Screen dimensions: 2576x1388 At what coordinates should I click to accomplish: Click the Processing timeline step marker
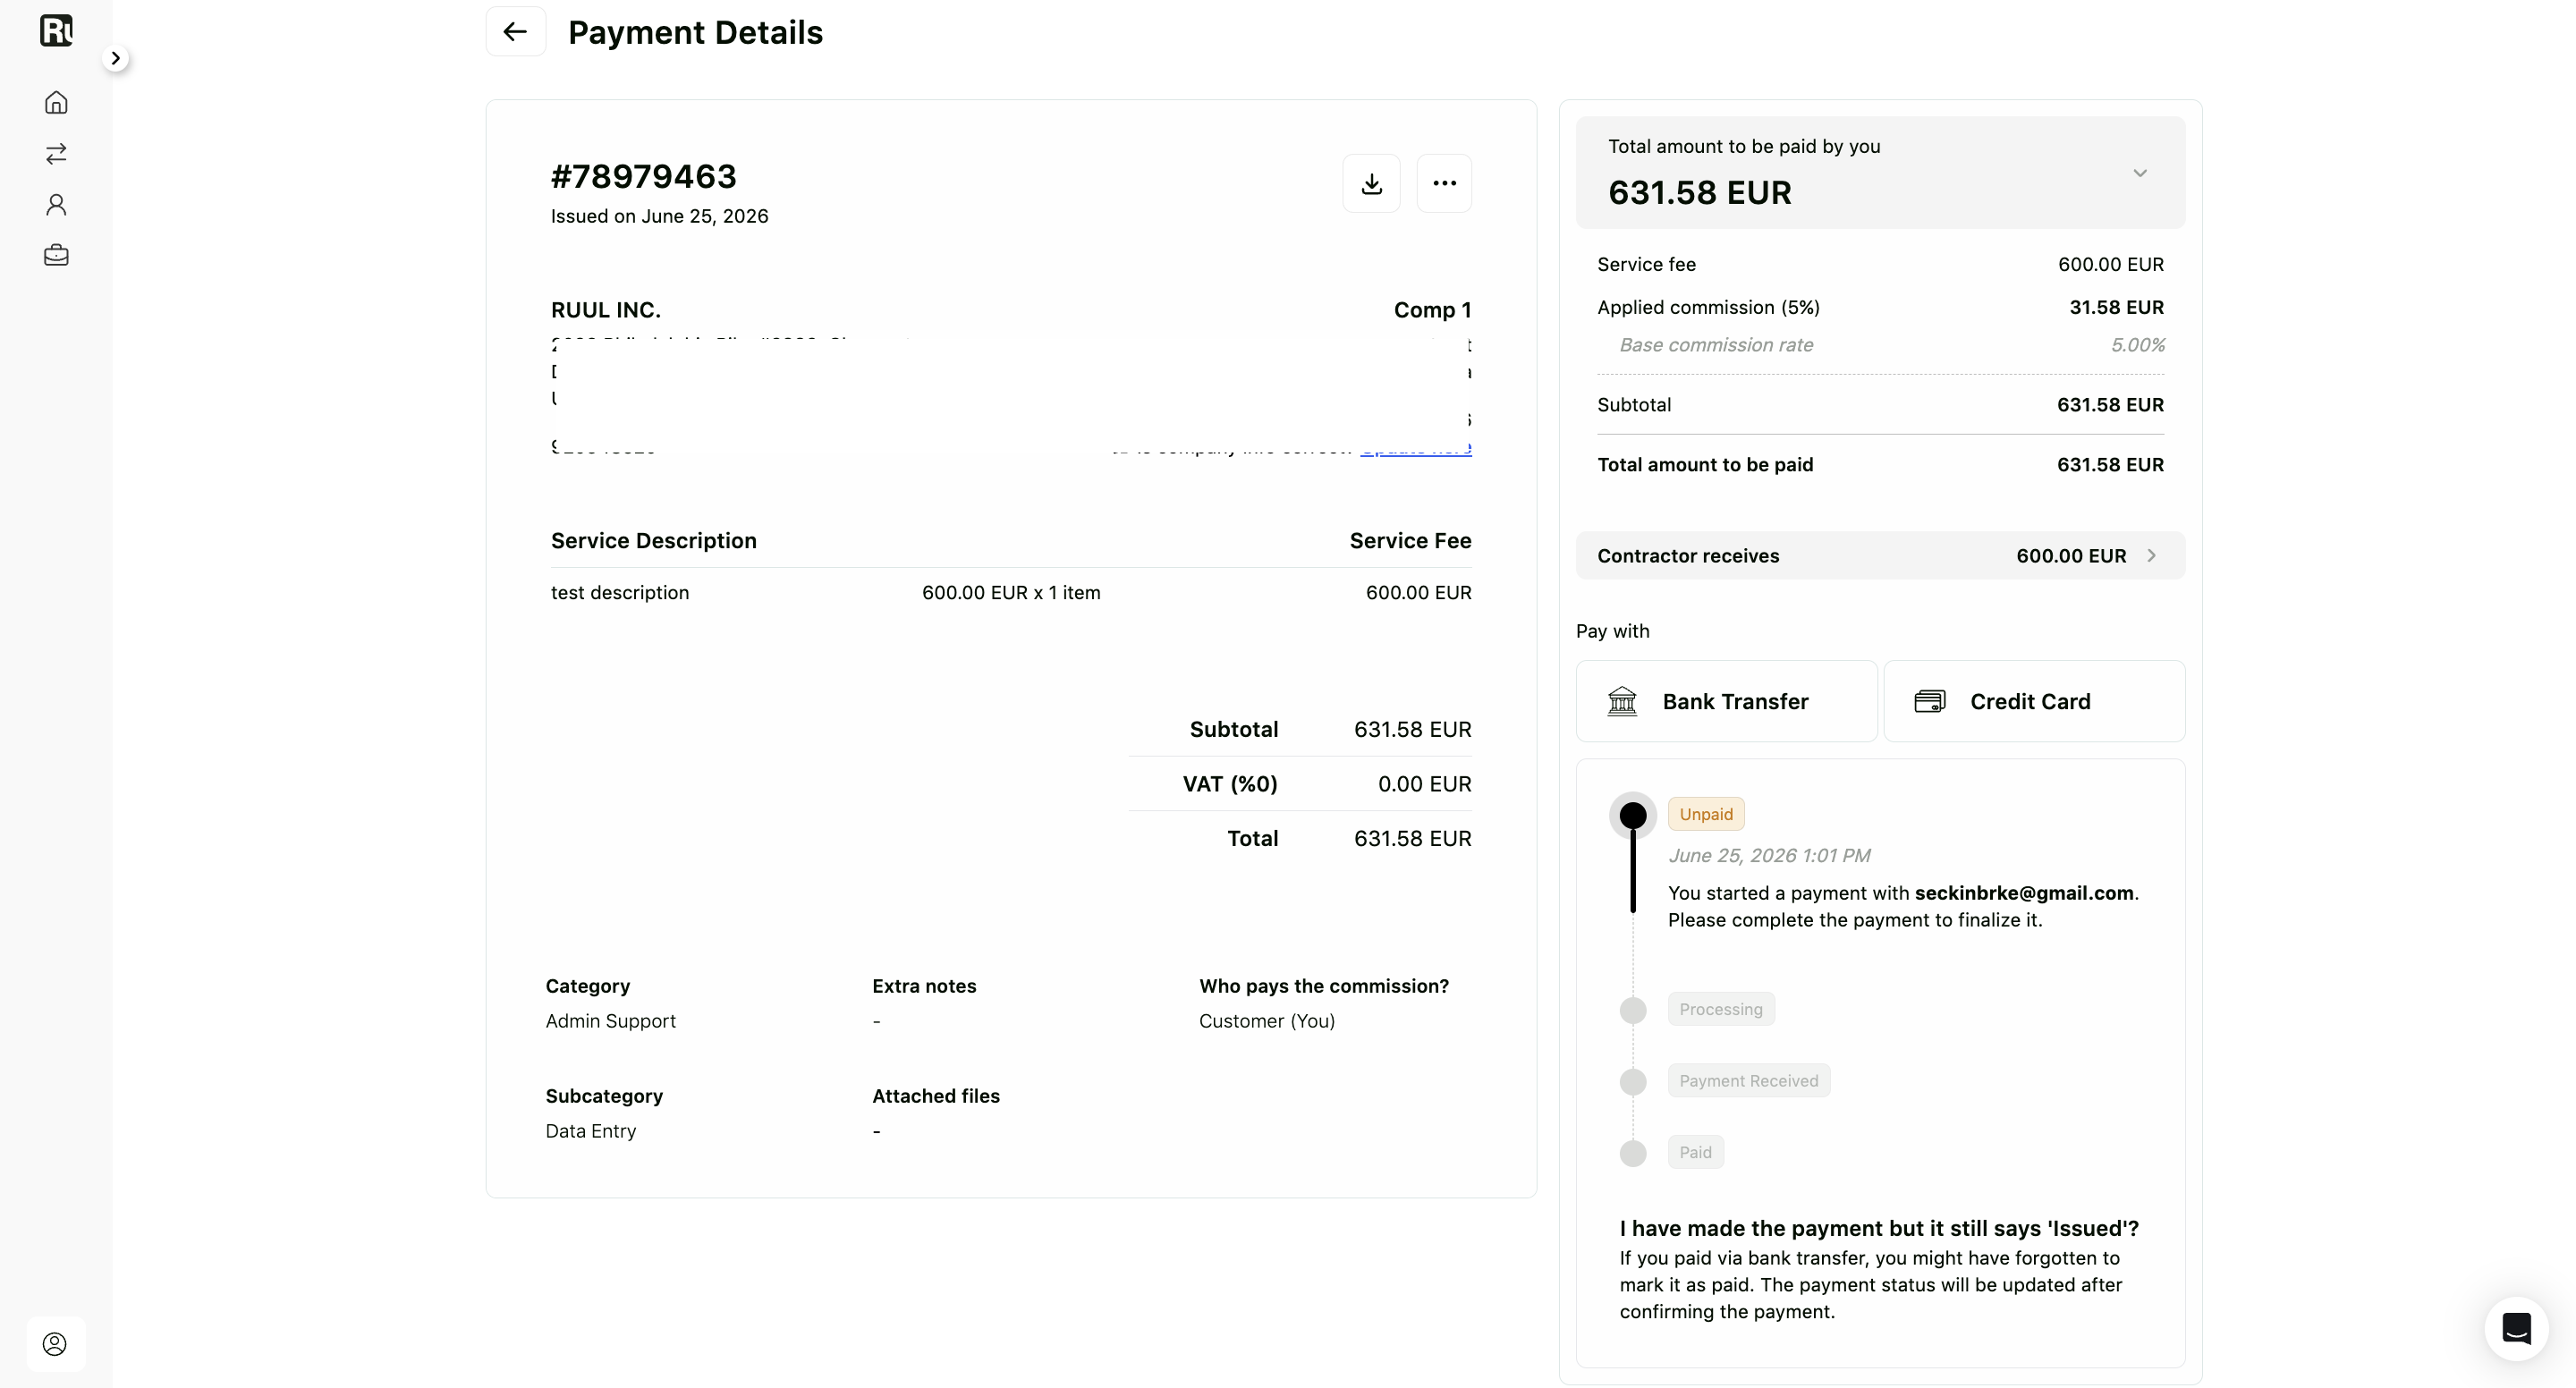(1632, 1010)
